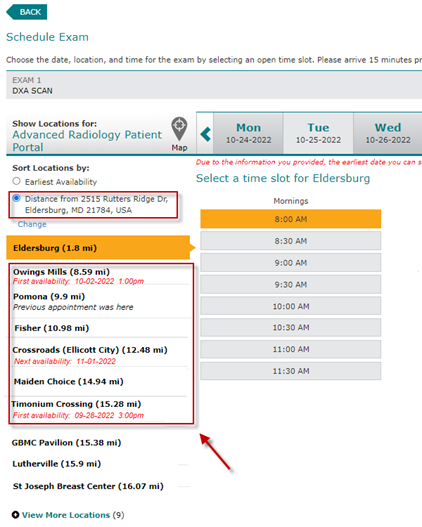The image size is (422, 527).
Task: Open the Wed 10-26-2022 date tab
Action: (388, 133)
